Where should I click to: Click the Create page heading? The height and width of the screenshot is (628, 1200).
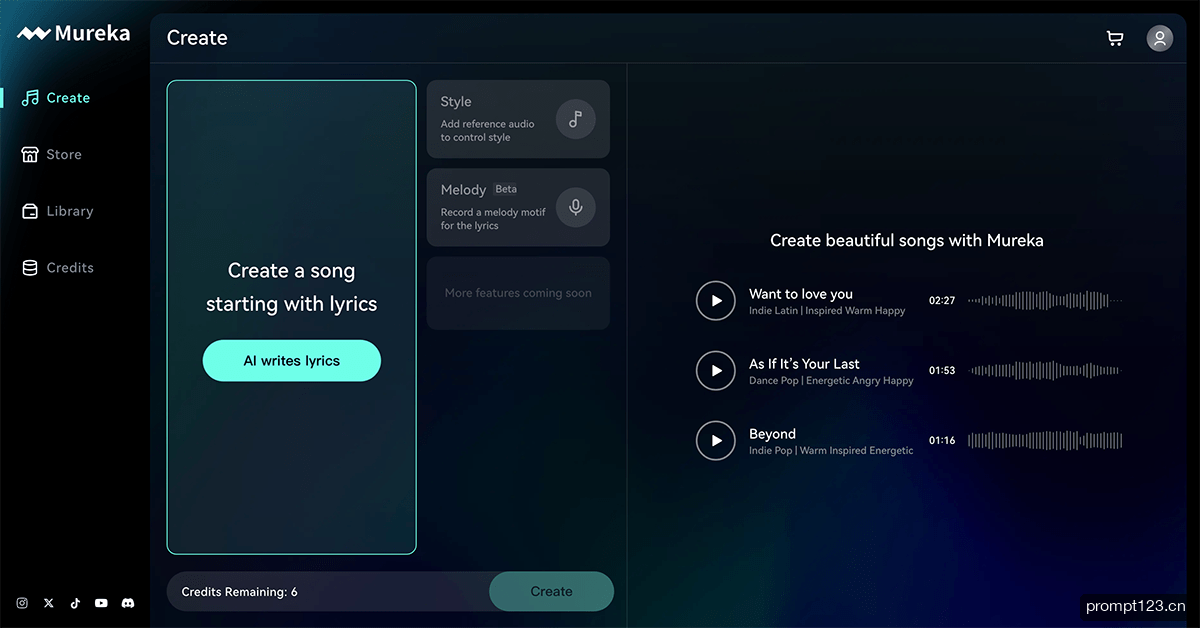[x=197, y=38]
